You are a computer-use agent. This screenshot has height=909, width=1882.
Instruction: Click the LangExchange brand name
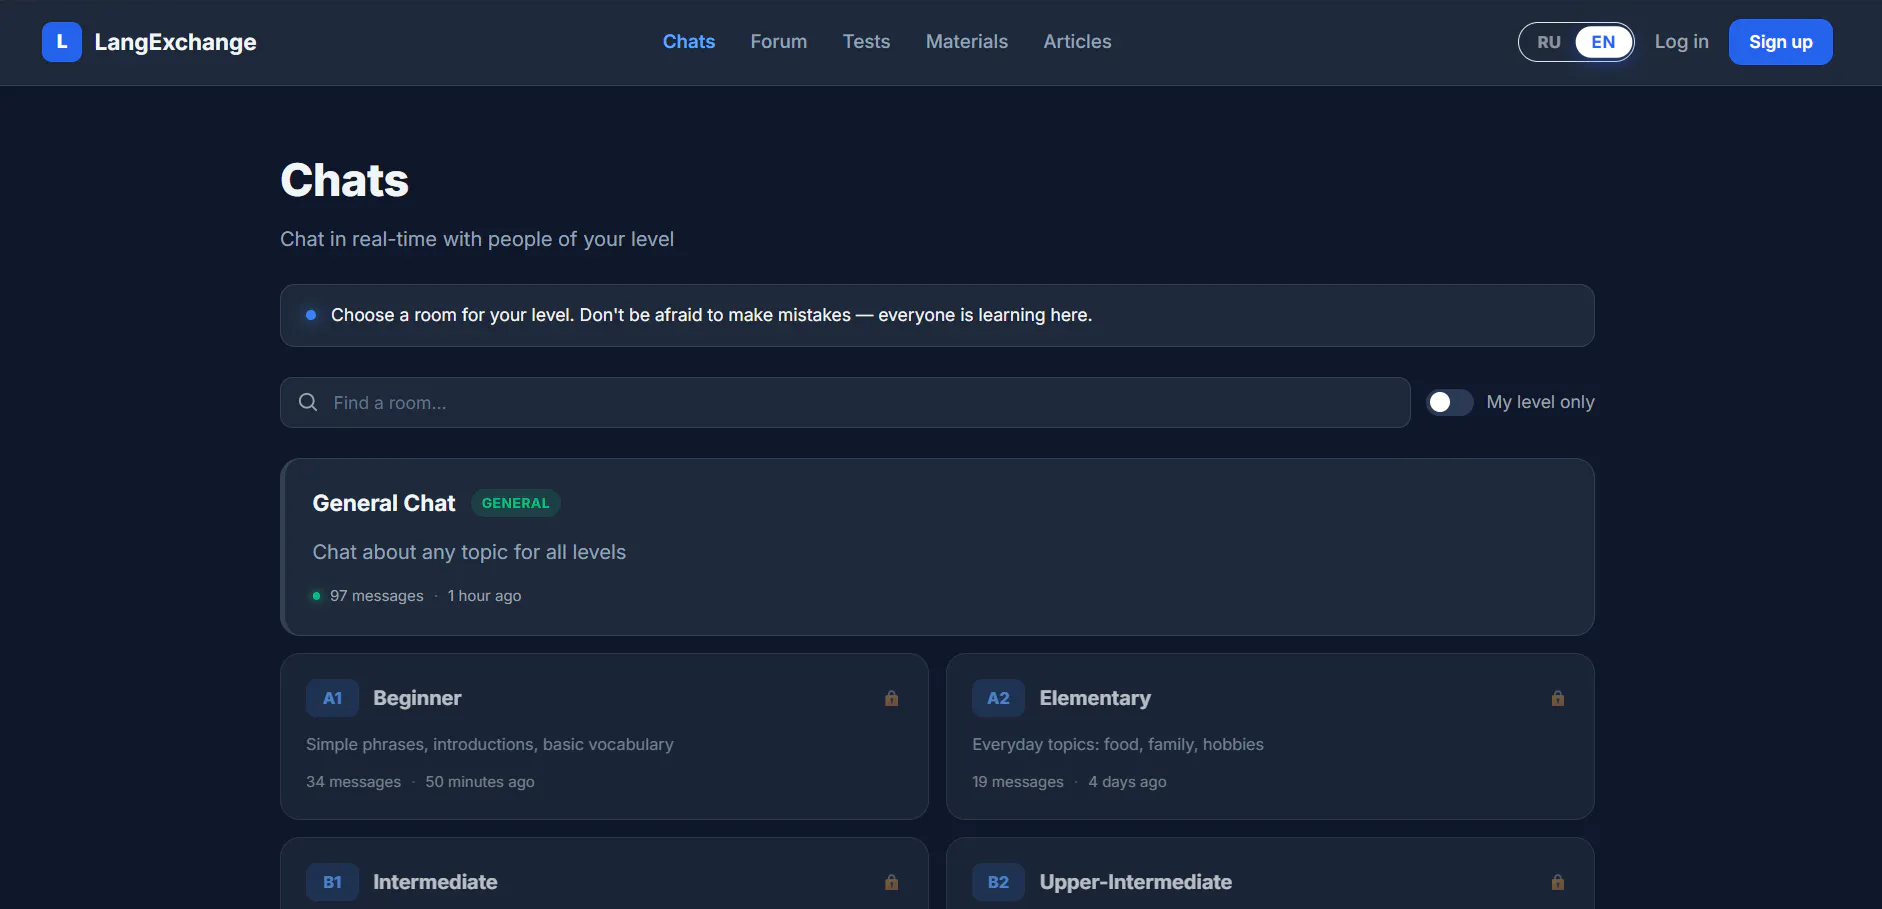176,42
